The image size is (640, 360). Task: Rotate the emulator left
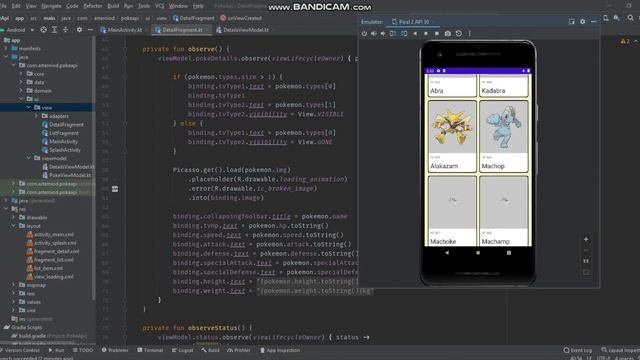point(393,33)
